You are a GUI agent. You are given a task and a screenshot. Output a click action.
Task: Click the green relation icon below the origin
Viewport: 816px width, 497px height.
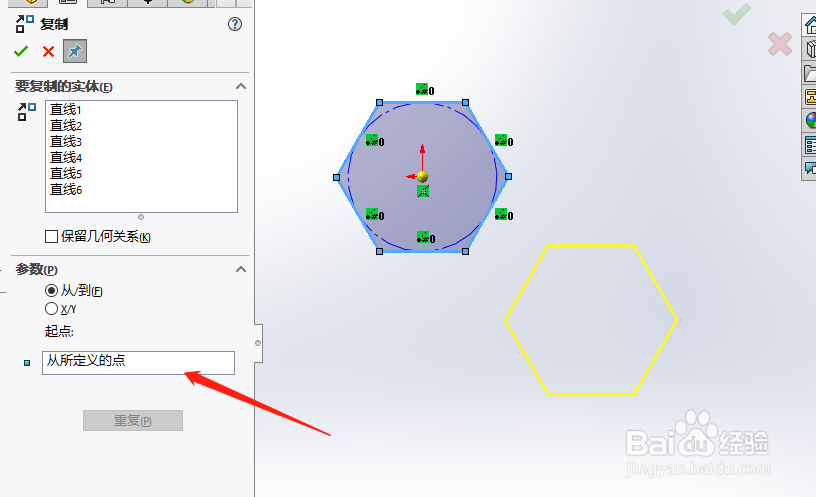(x=423, y=192)
